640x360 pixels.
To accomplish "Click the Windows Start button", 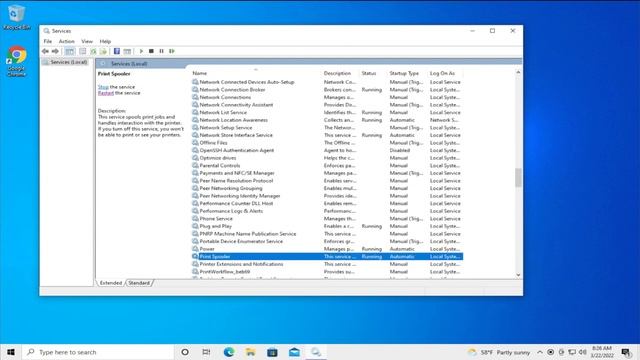I will (x=11, y=352).
